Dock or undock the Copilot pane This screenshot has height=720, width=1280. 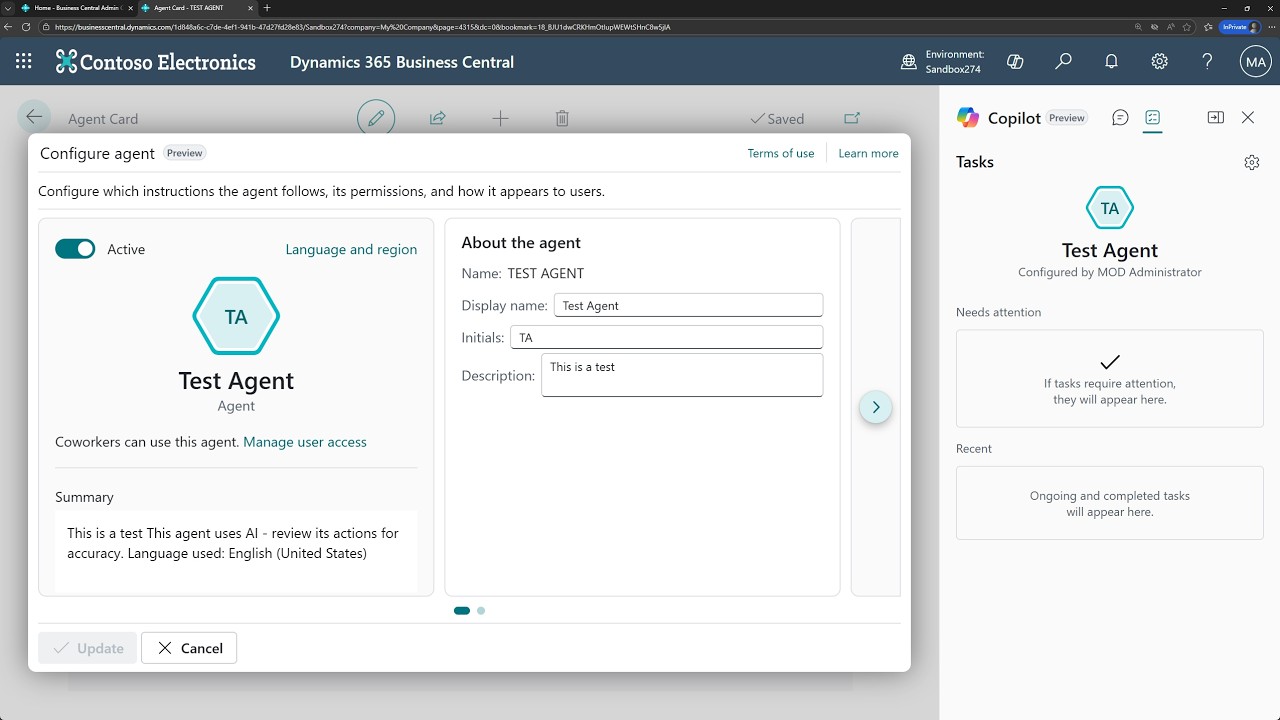click(1216, 117)
